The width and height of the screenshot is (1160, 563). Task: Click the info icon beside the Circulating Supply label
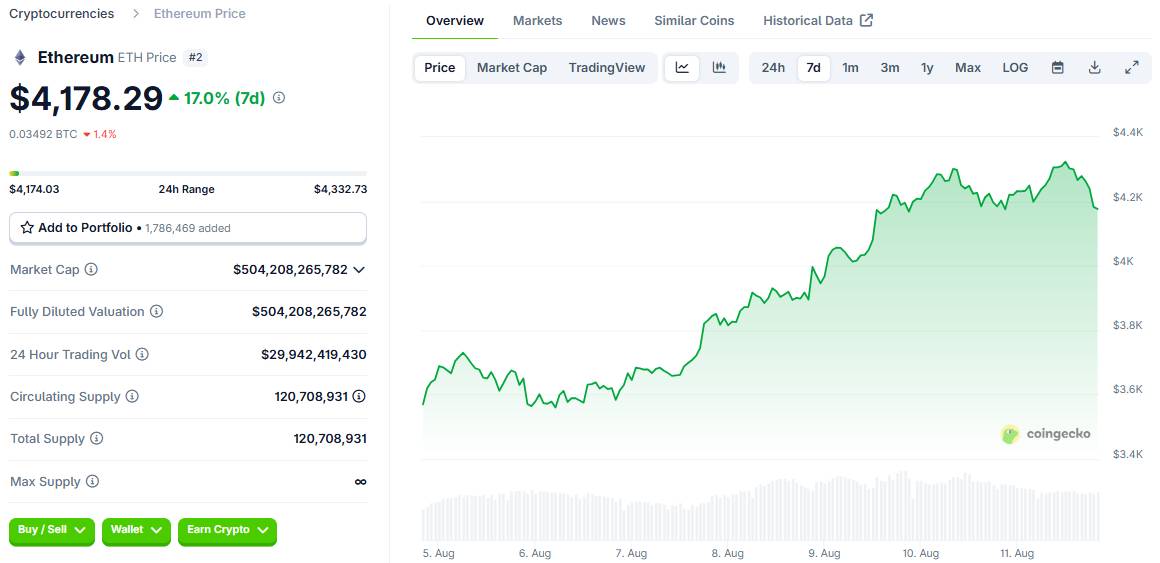pyautogui.click(x=132, y=397)
